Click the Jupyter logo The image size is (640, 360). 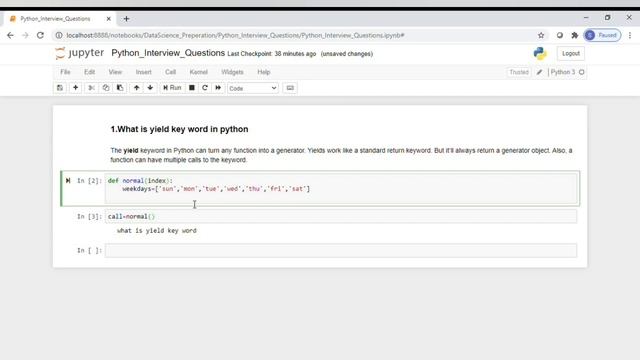80,53
